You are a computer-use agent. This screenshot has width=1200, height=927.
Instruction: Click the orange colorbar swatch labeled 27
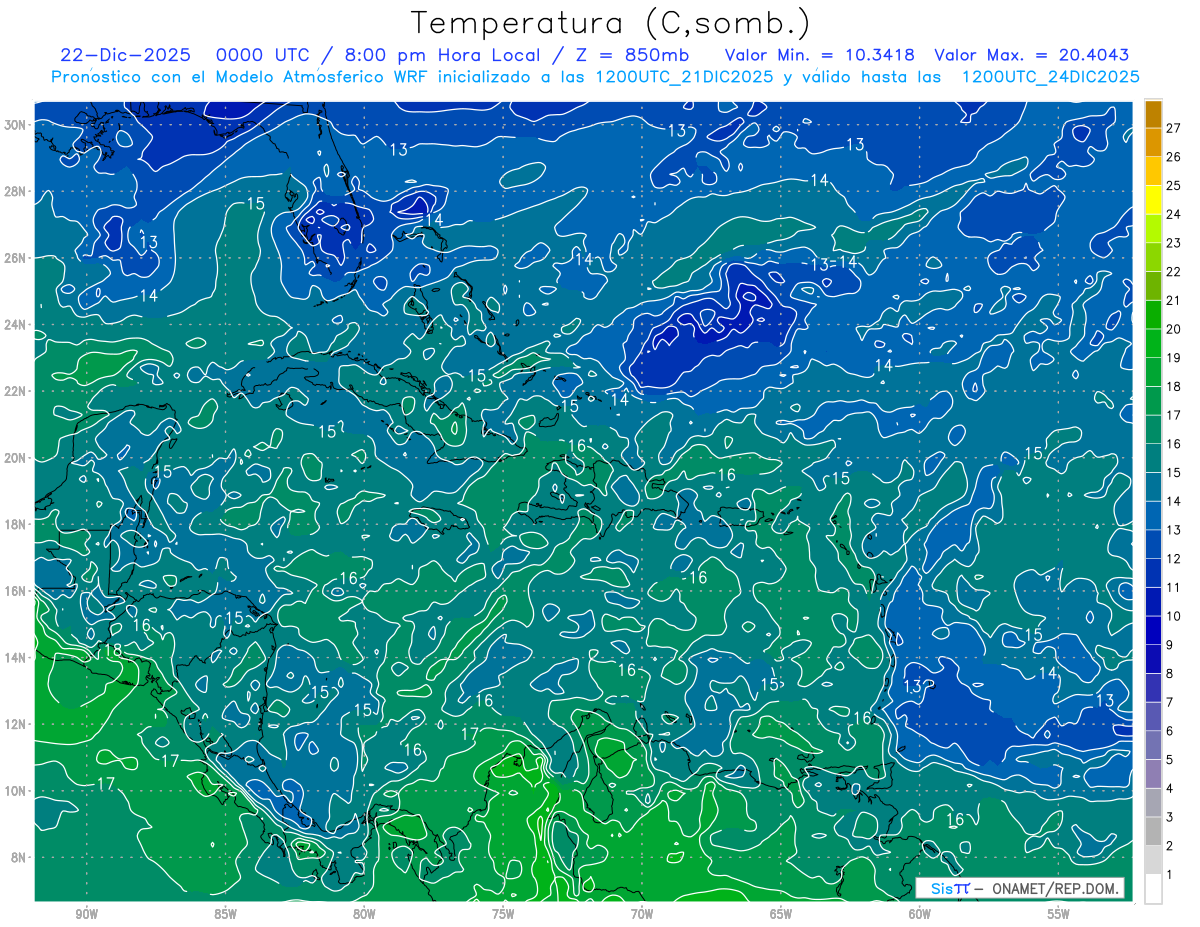click(1153, 114)
